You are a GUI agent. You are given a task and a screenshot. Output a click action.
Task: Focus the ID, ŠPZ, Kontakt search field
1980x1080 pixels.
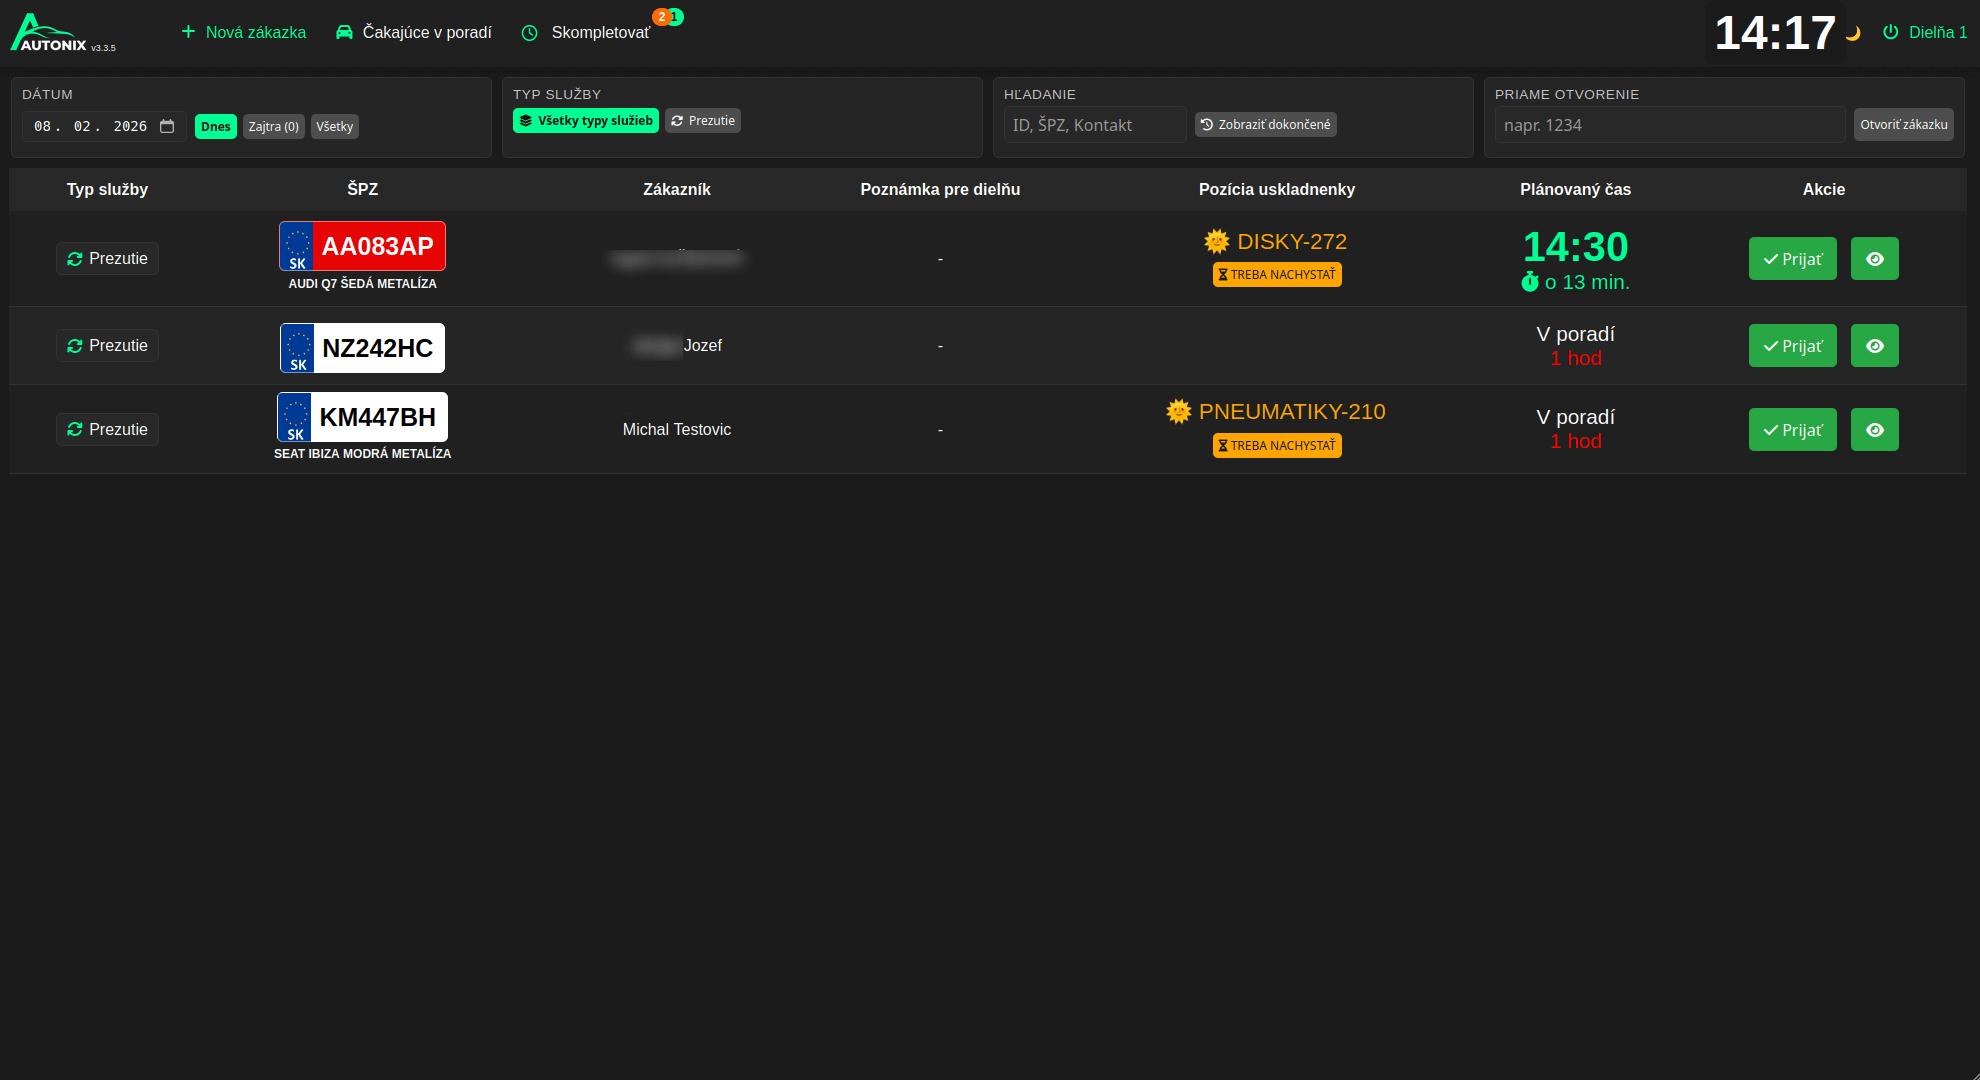pos(1094,125)
